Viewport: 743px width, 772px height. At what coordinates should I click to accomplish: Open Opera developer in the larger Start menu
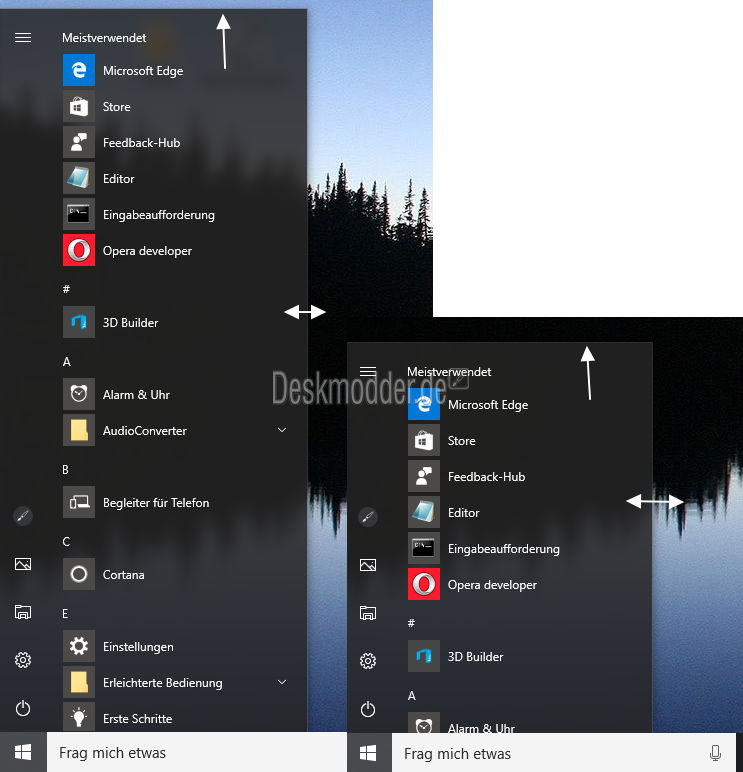point(146,251)
